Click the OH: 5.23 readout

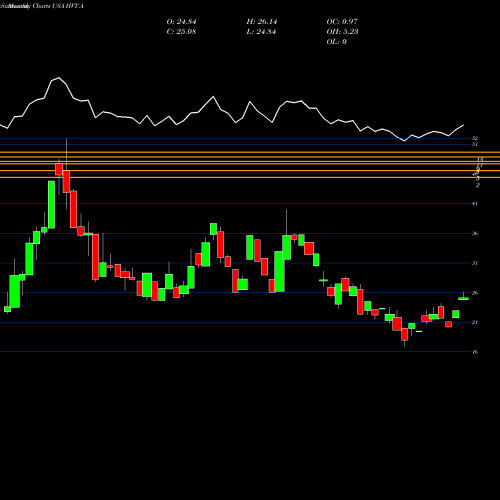coord(342,32)
